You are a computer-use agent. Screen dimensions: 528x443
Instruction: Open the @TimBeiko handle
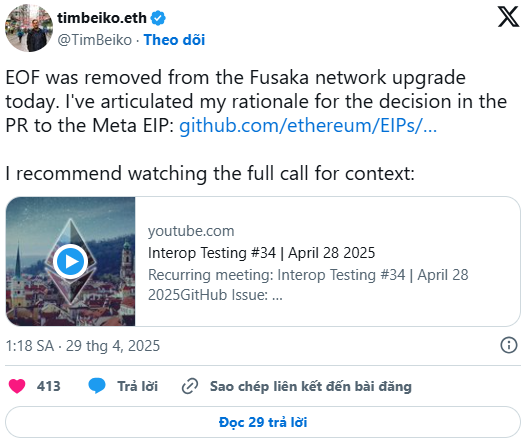[95, 40]
